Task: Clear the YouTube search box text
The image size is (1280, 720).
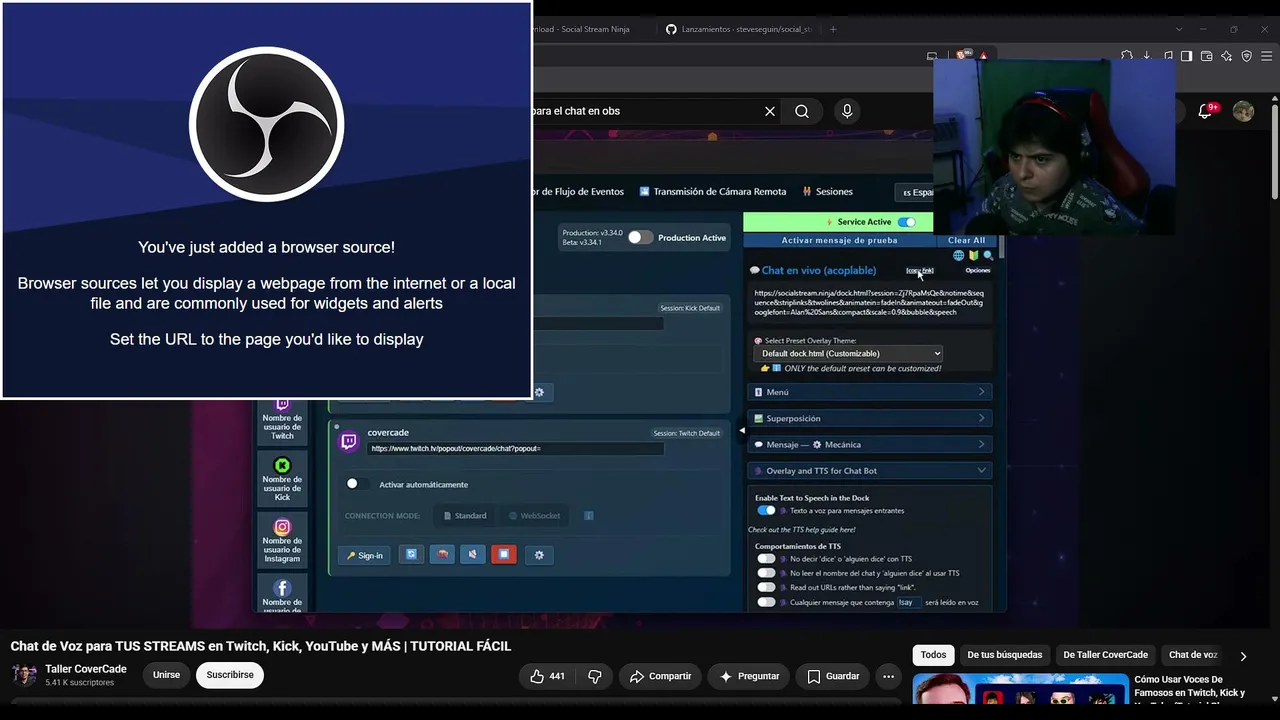Action: 770,111
